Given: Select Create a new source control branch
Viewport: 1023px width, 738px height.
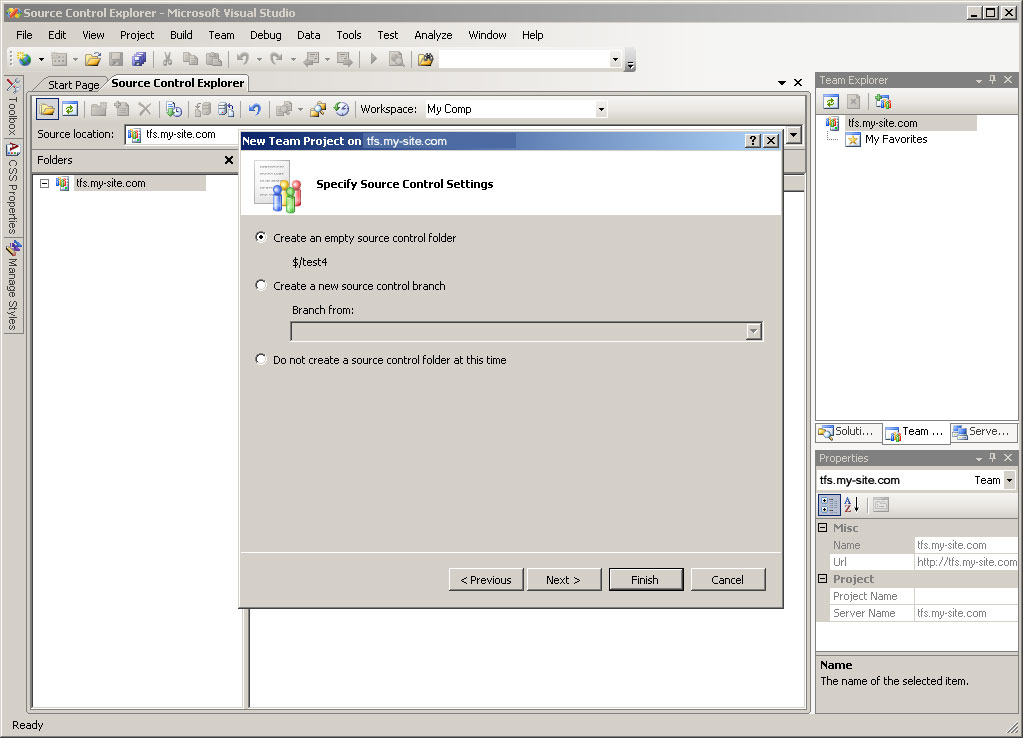Looking at the screenshot, I should [x=261, y=285].
